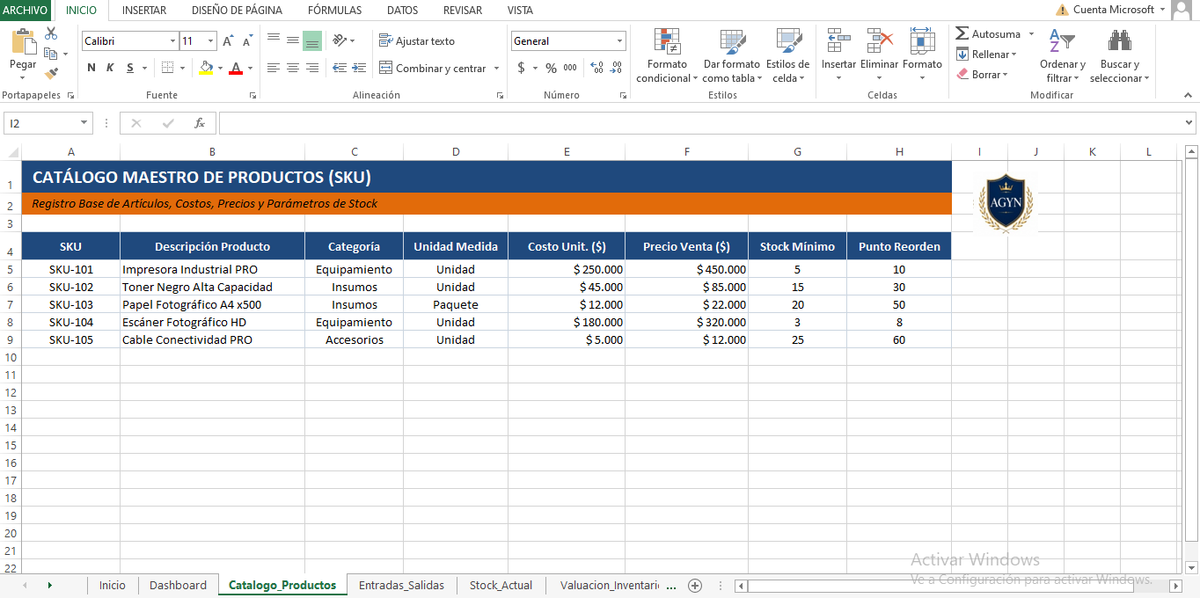
Task: Switch to DISEÑO DE PÁGINA tab
Action: tap(237, 10)
